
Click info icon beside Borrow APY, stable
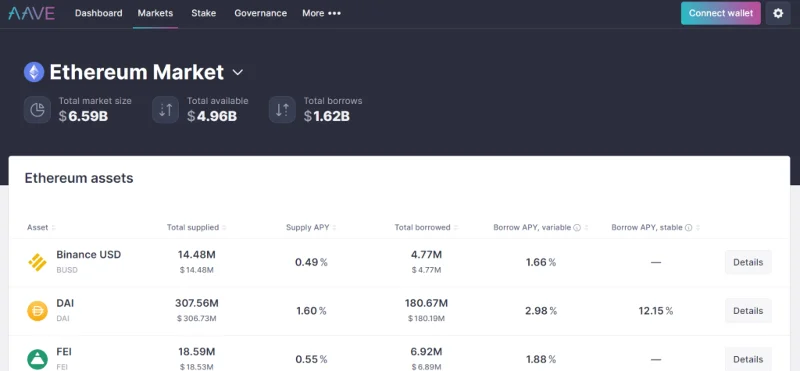pos(688,228)
